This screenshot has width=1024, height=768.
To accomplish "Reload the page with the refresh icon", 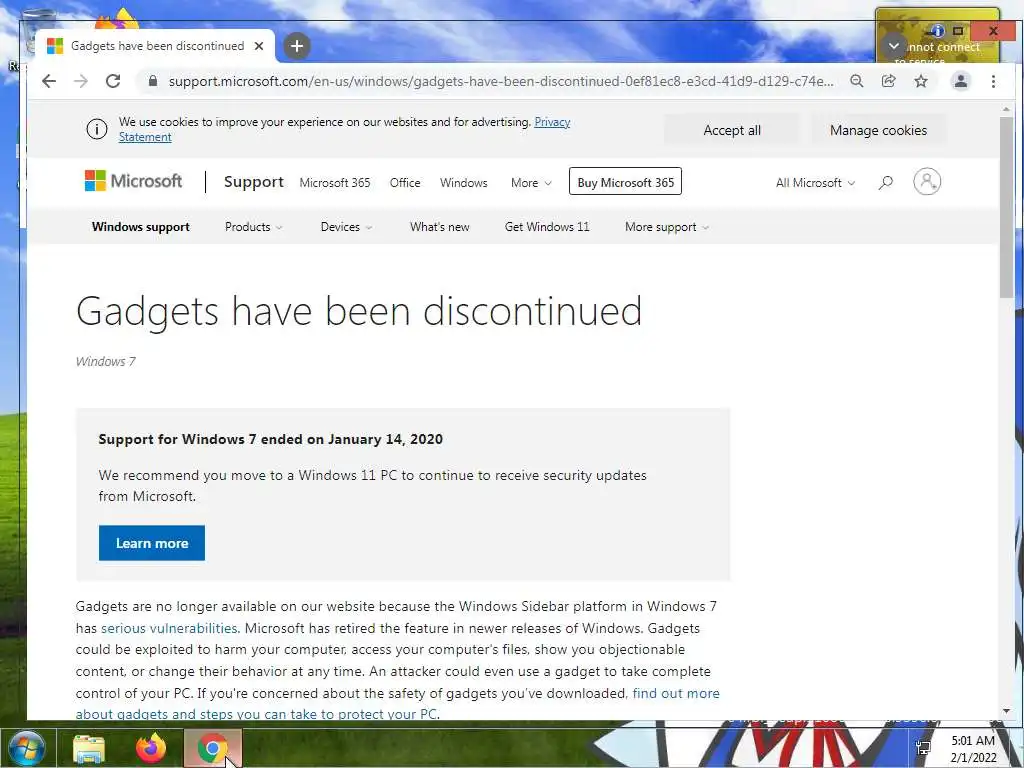I will (x=113, y=81).
